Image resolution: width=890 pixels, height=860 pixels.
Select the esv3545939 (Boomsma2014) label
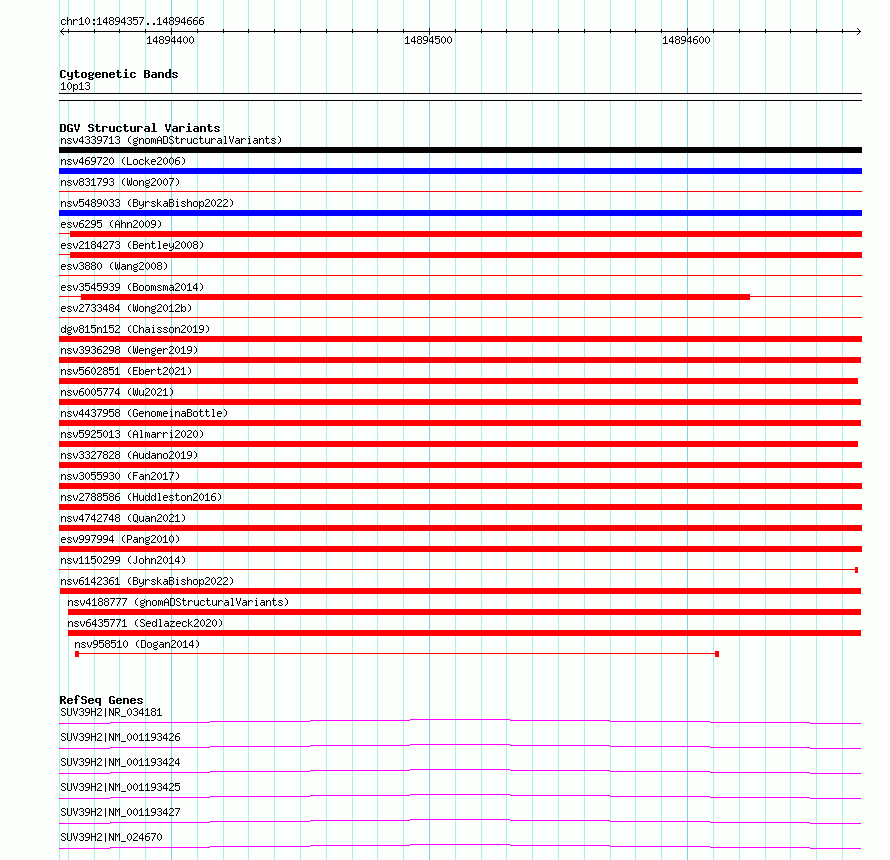click(132, 287)
